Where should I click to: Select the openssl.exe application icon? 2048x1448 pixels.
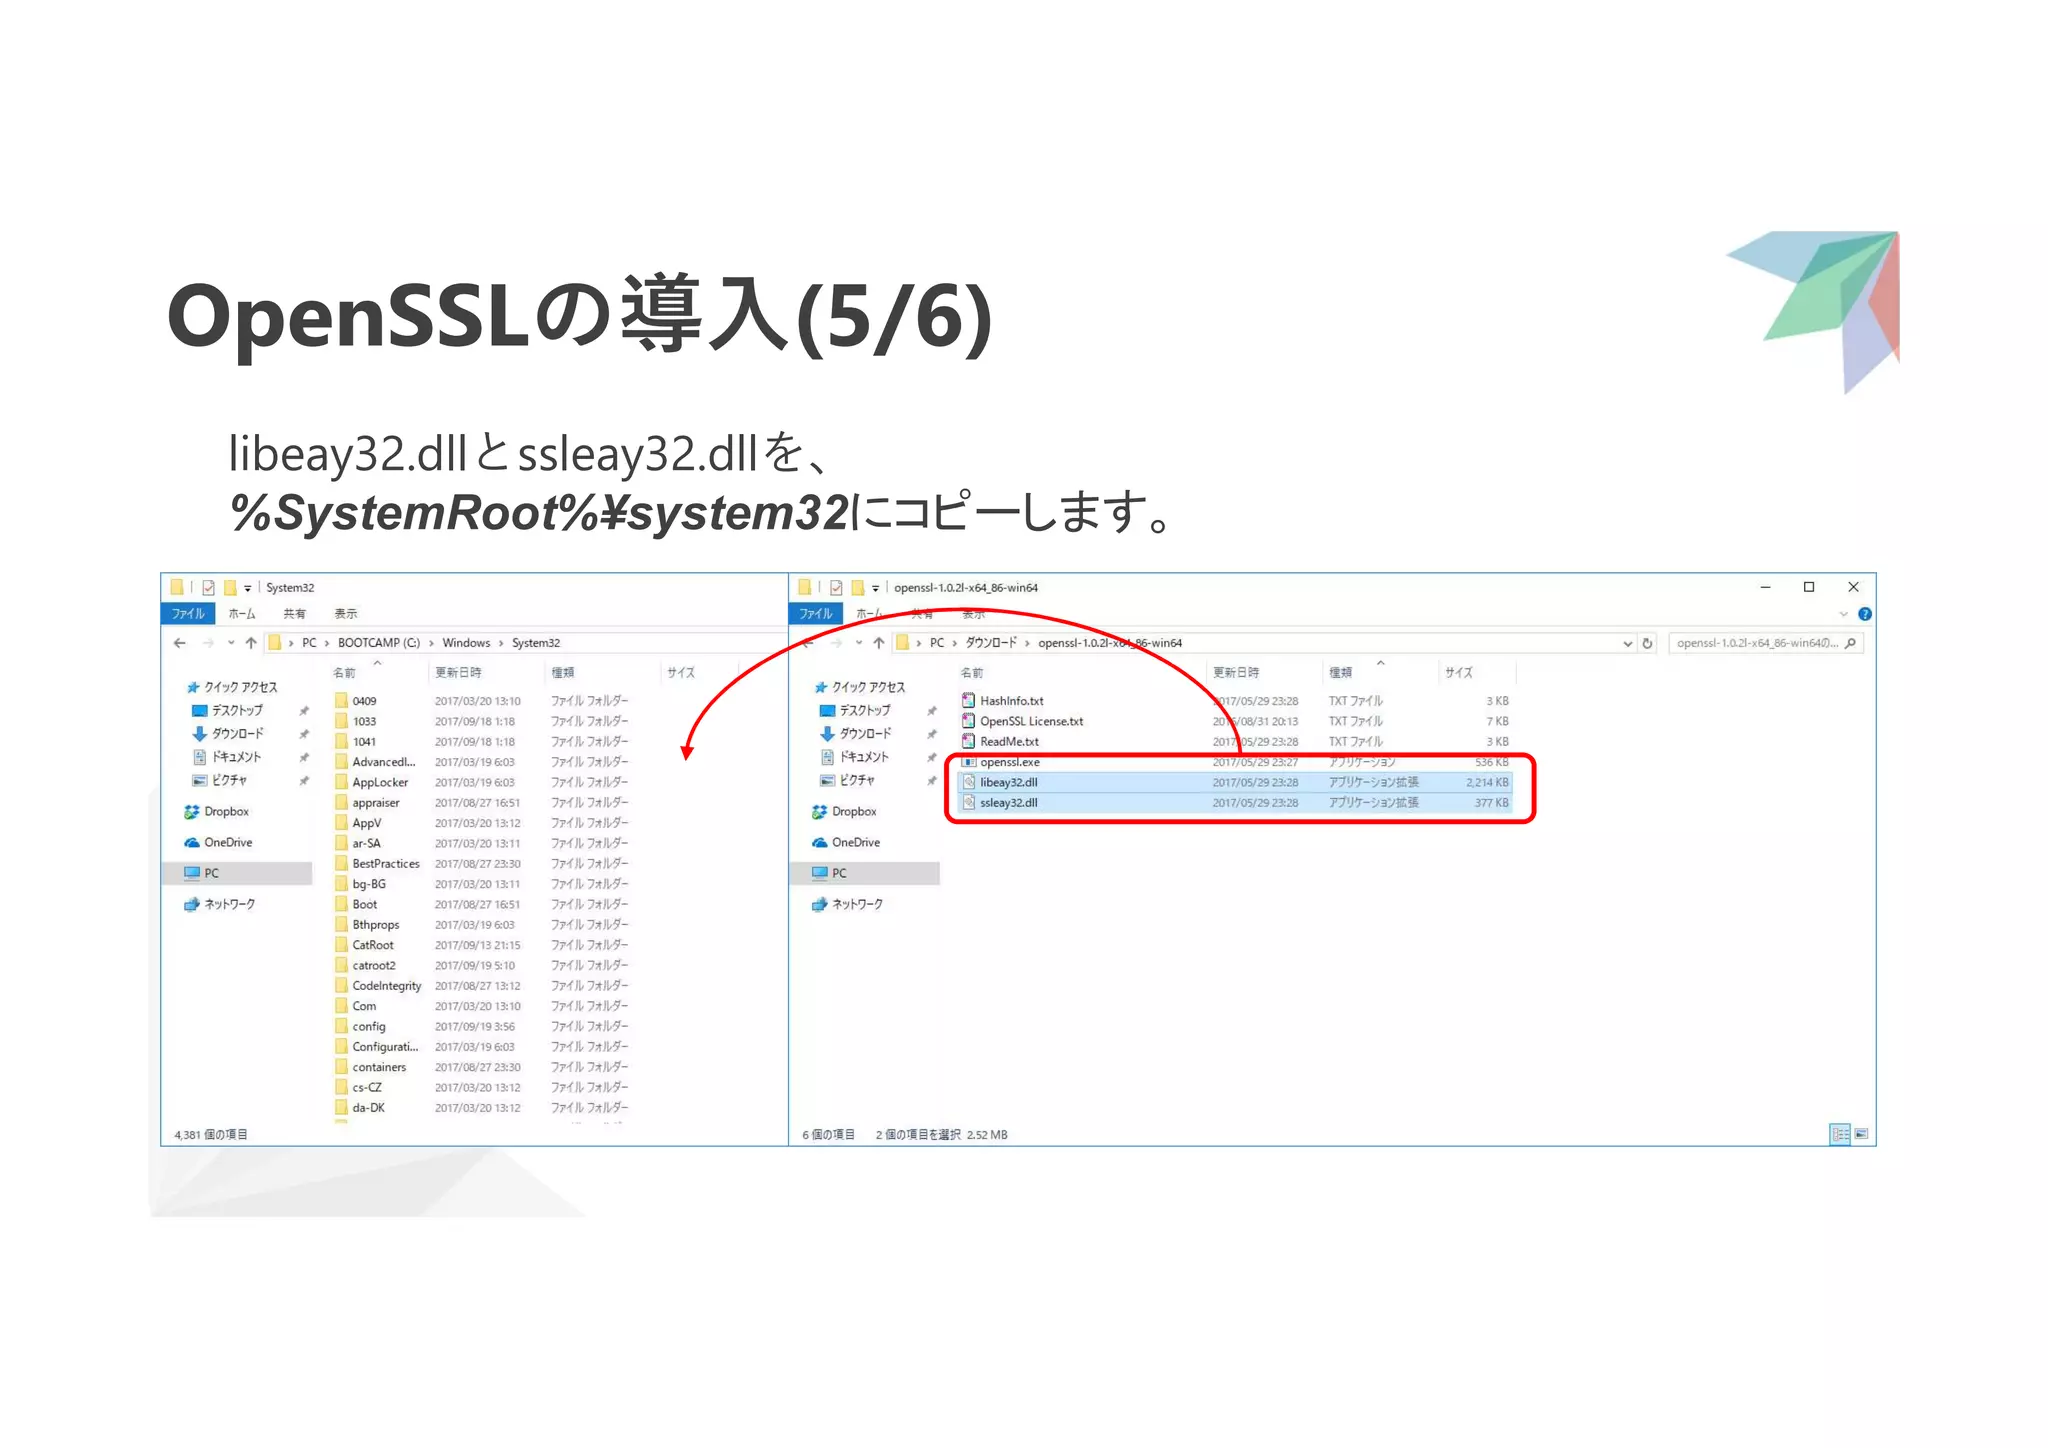click(x=968, y=762)
